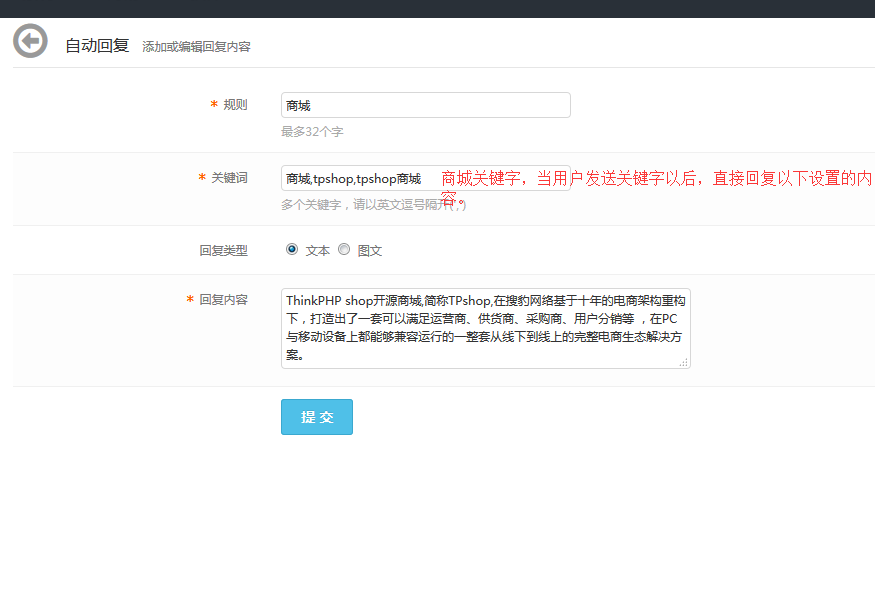Click the red asterisk beside 回复内容

pyautogui.click(x=190, y=300)
